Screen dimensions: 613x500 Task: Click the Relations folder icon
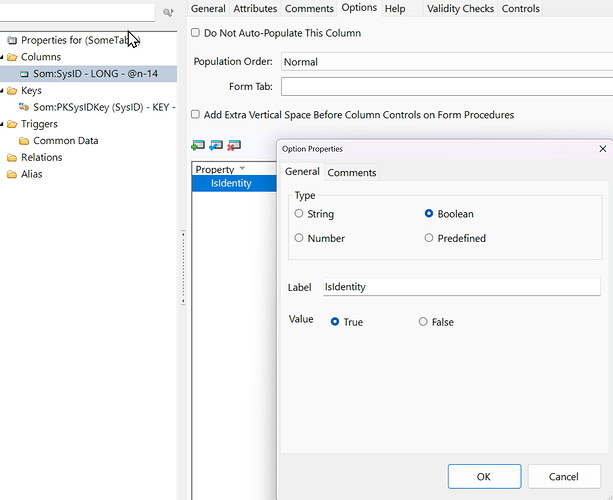point(12,157)
